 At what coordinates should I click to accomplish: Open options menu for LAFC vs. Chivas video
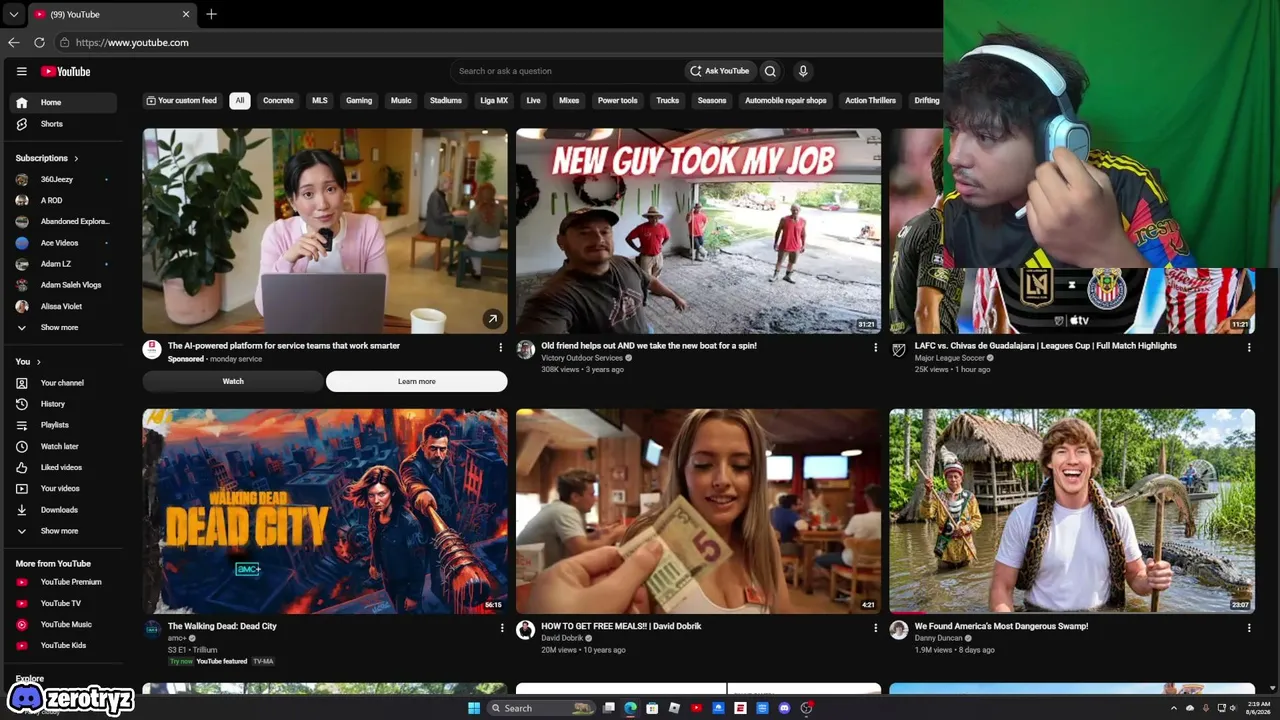click(1249, 347)
